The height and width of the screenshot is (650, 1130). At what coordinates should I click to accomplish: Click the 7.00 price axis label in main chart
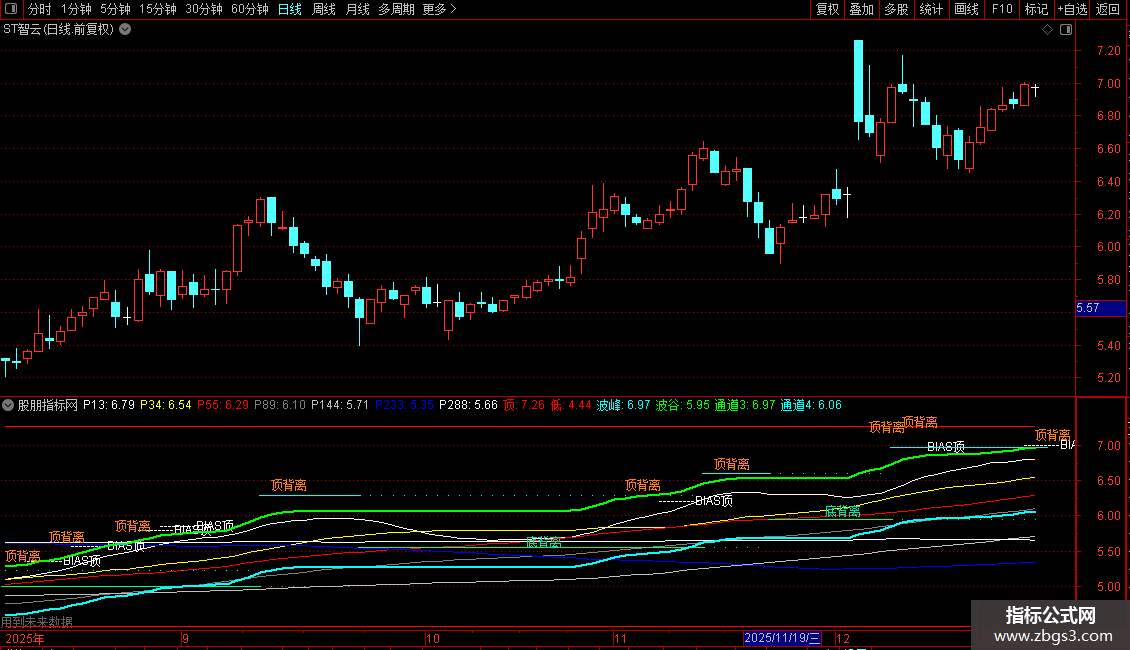coord(1108,84)
